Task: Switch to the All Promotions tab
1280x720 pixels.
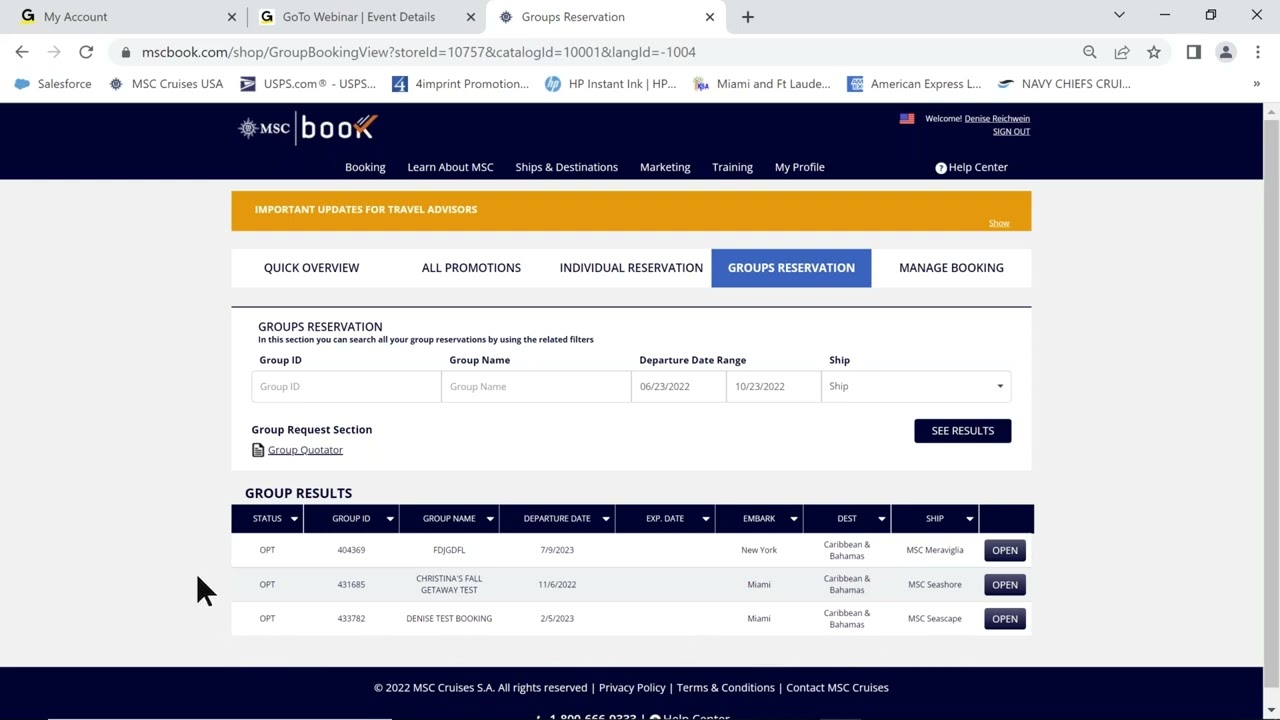Action: point(471,268)
